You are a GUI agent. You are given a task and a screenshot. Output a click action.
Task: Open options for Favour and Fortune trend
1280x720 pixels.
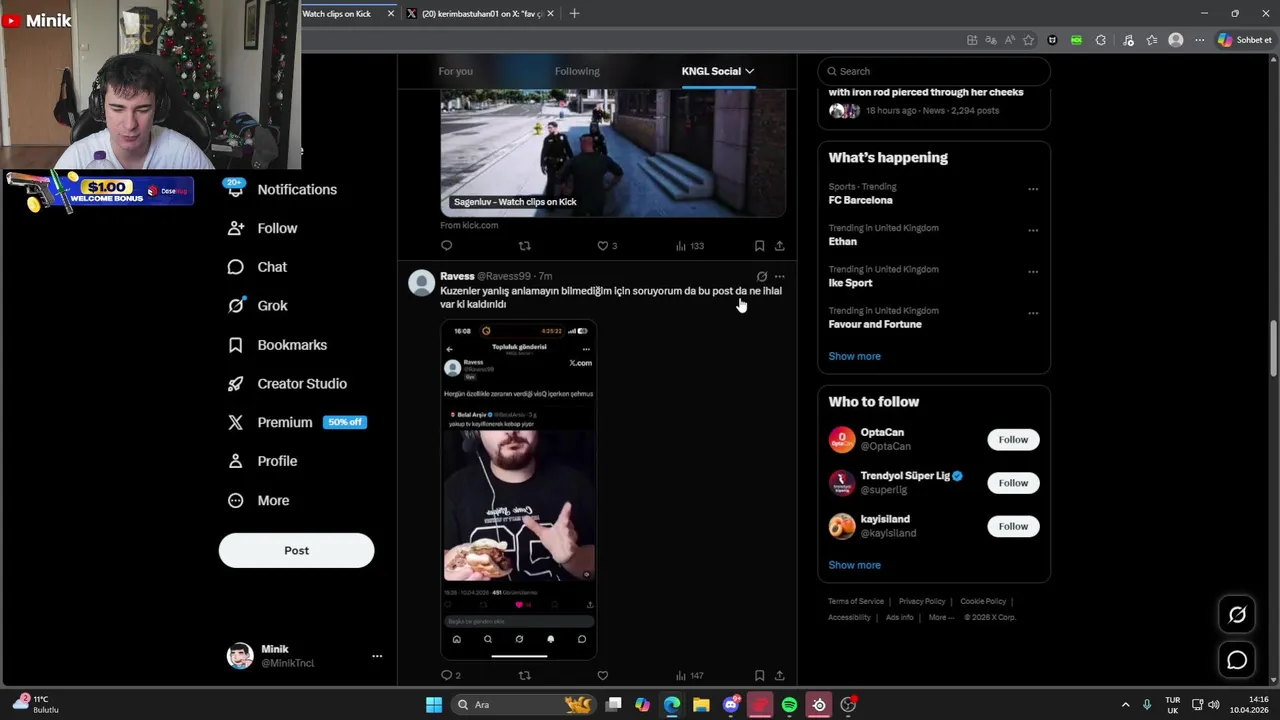tap(1033, 313)
